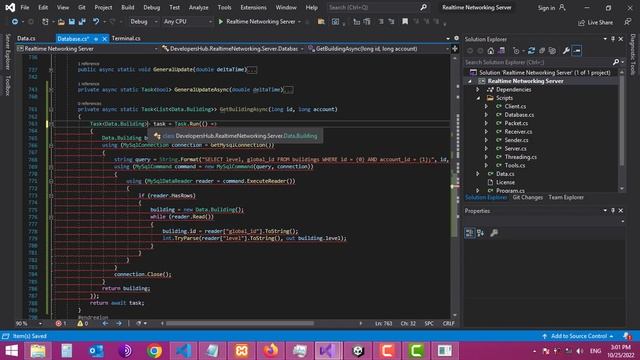Close the Database.cs tab
The image size is (640, 360).
(x=104, y=39)
